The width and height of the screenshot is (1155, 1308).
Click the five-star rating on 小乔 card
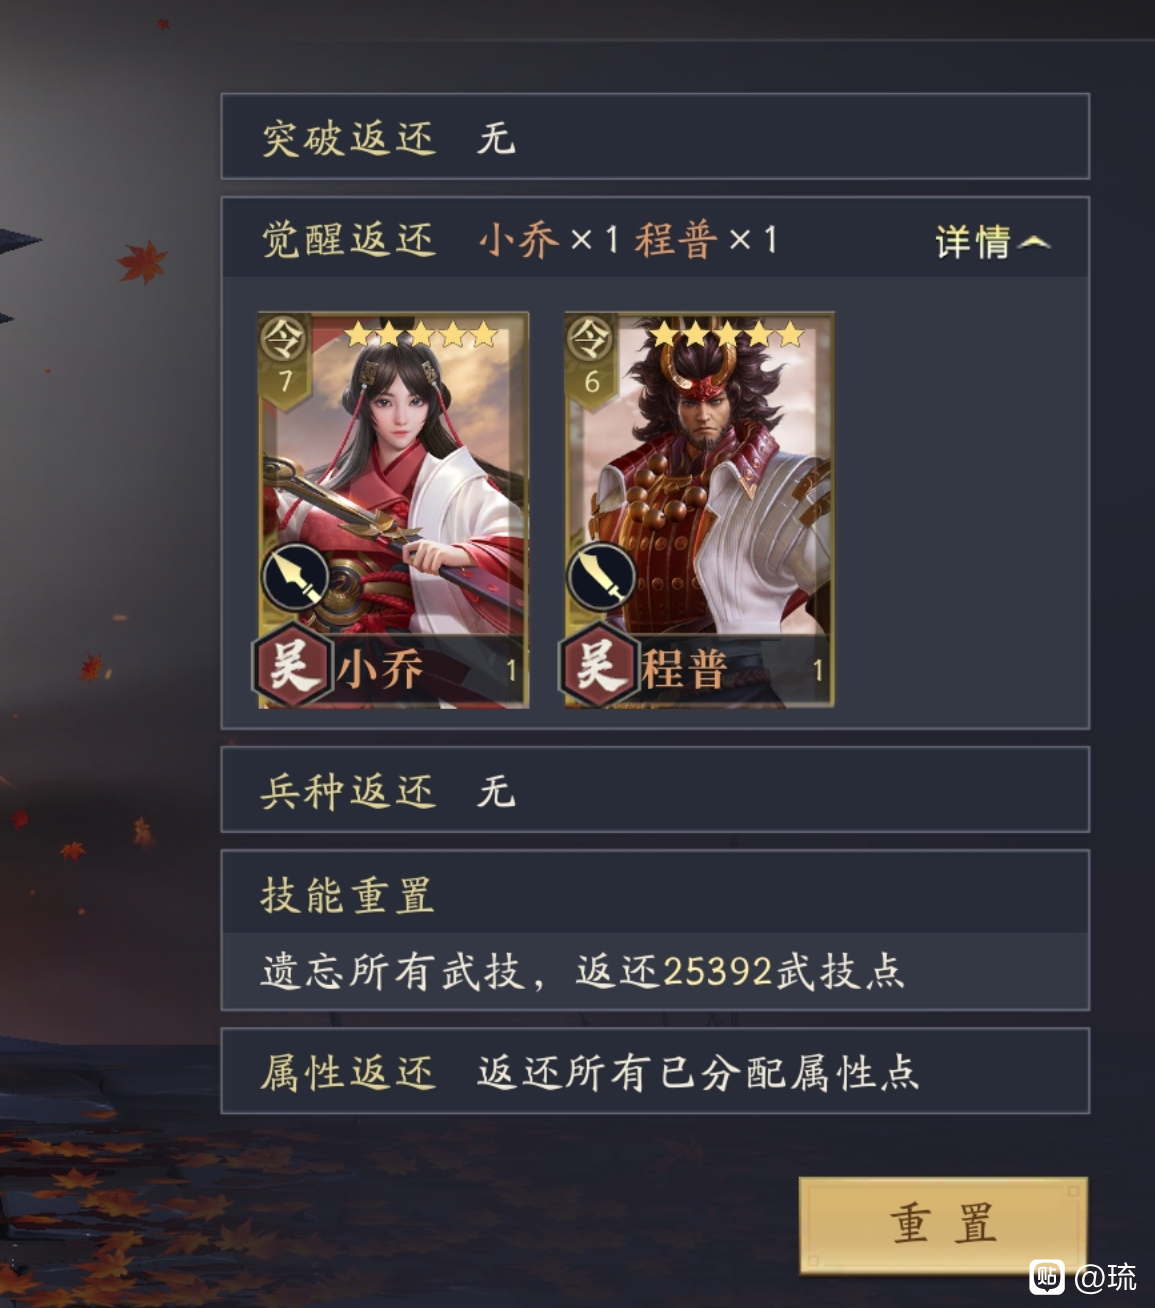pos(421,334)
